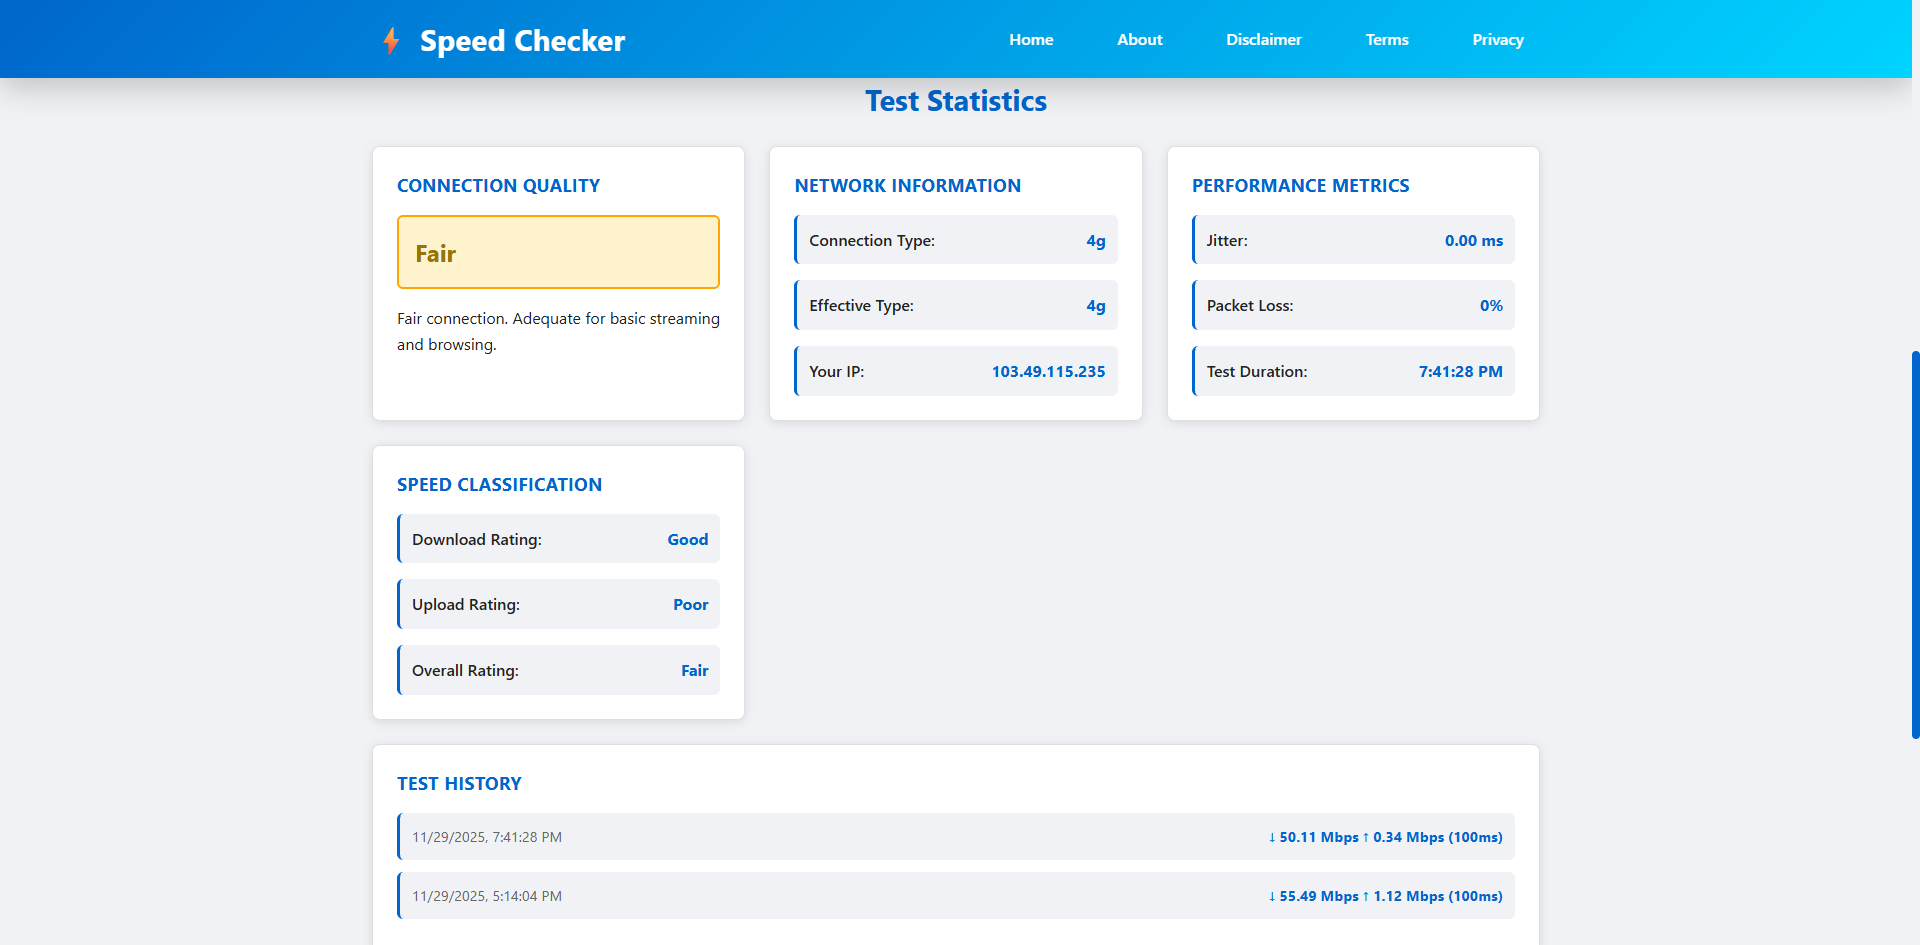Click the Jitter performance metric row

[x=1352, y=240]
